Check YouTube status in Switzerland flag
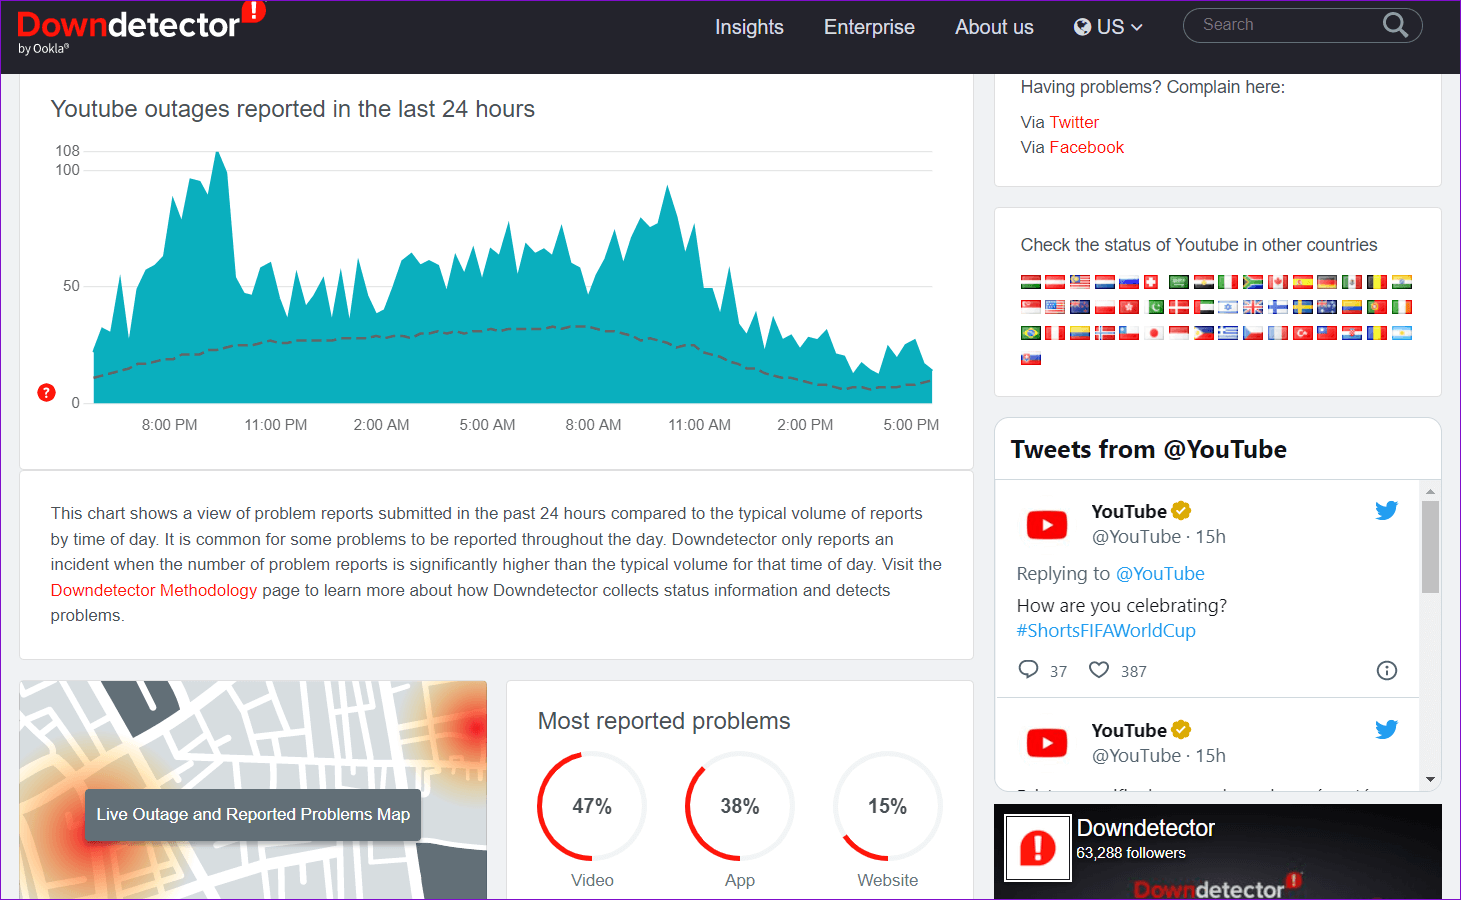 tap(1151, 282)
